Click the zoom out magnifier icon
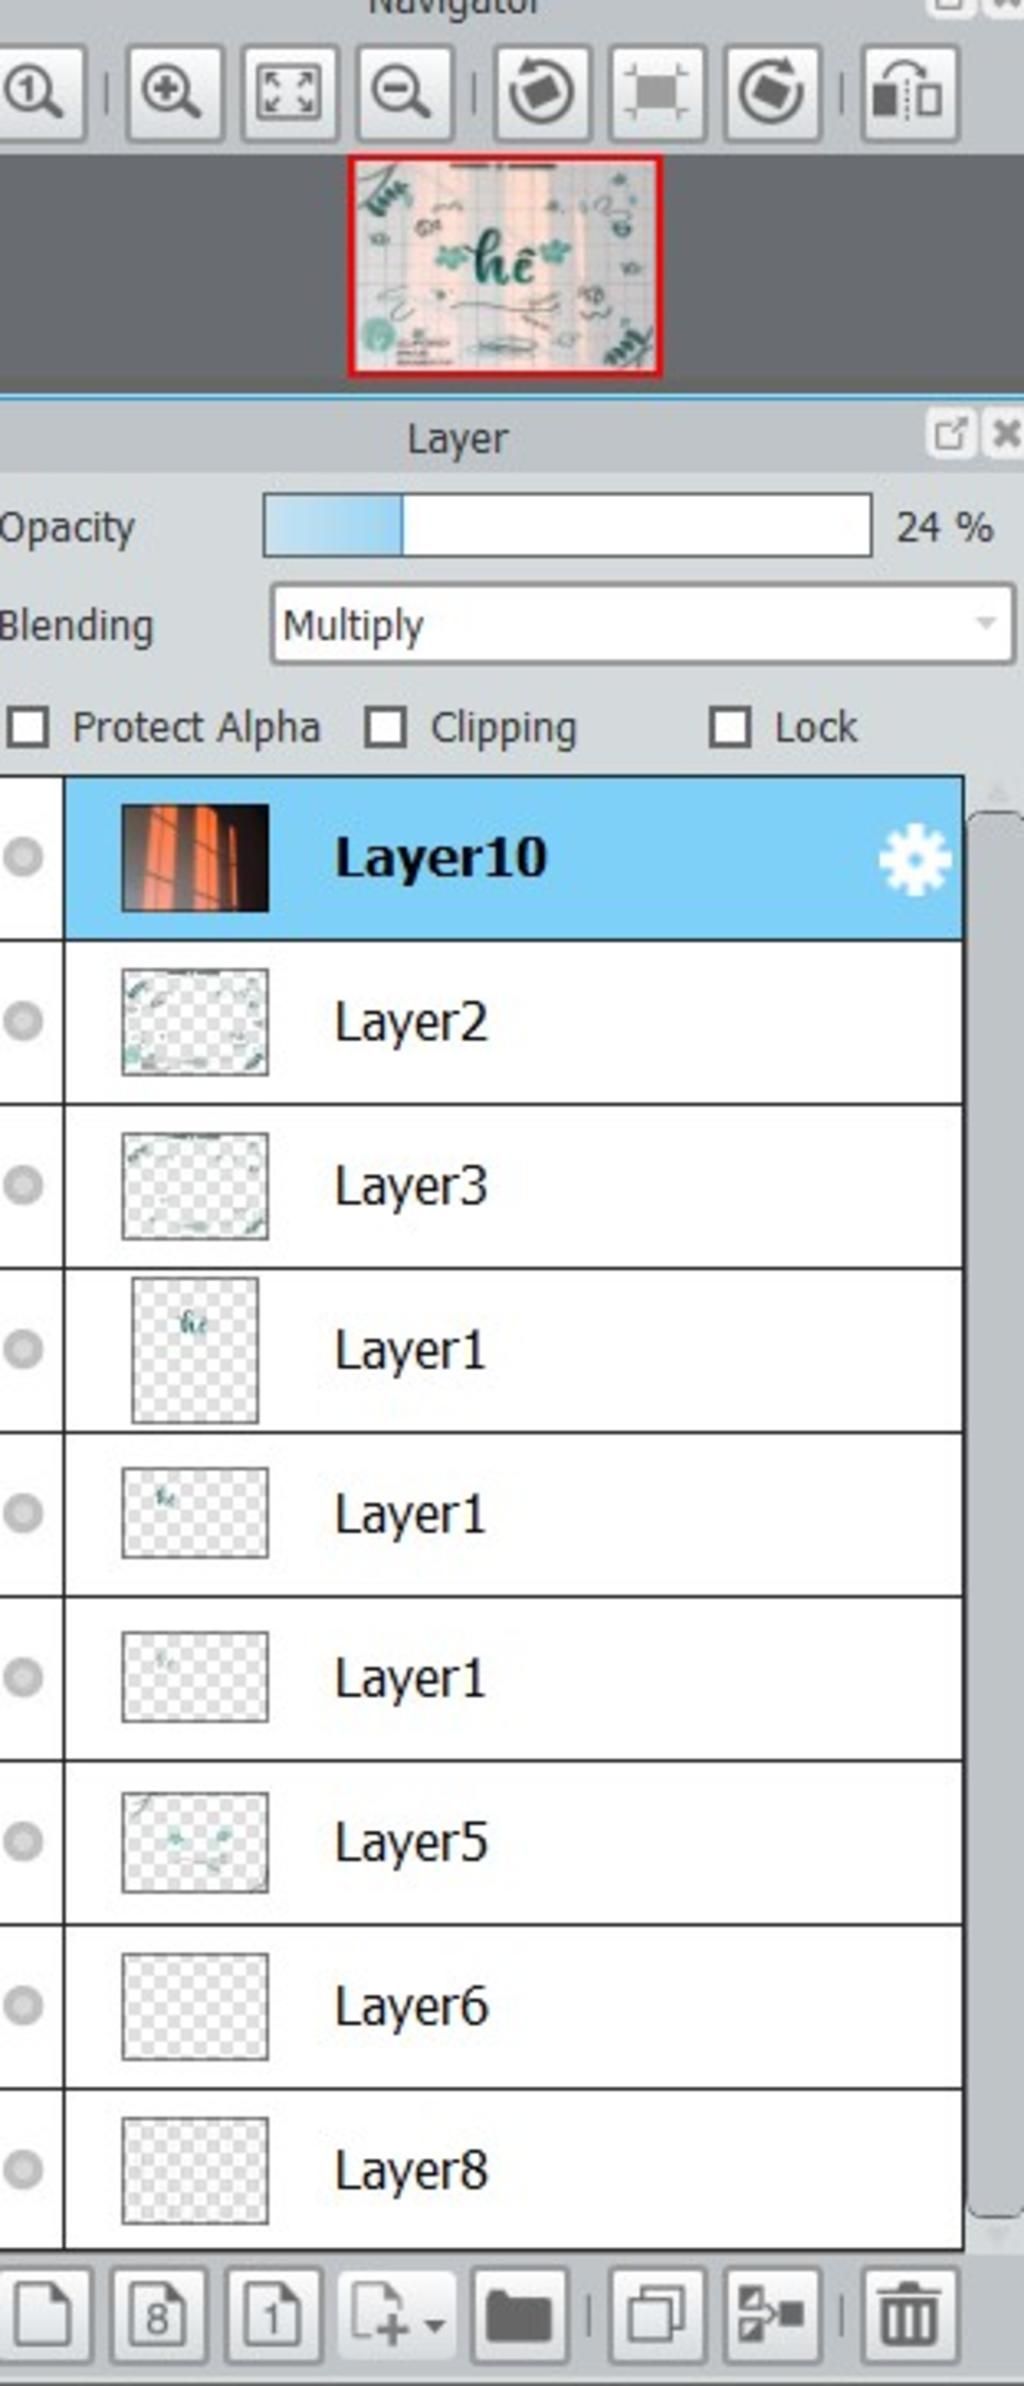Image resolution: width=1024 pixels, height=2386 pixels. [x=403, y=93]
